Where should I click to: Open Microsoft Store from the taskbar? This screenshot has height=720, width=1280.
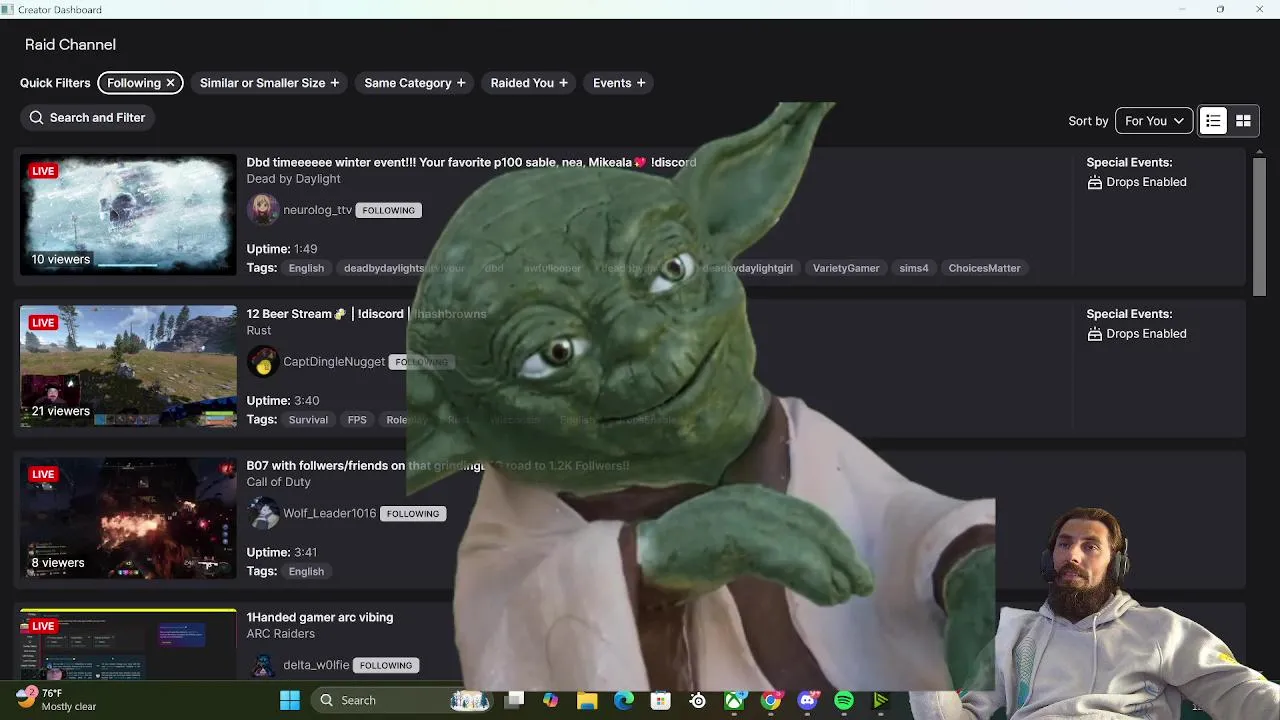(x=660, y=700)
